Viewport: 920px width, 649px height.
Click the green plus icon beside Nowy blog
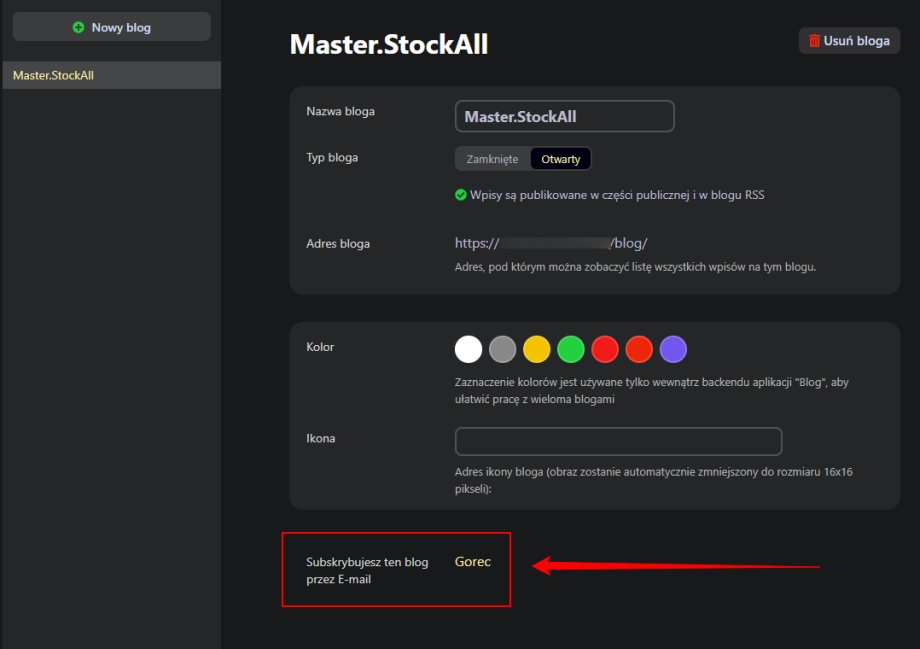[x=79, y=28]
